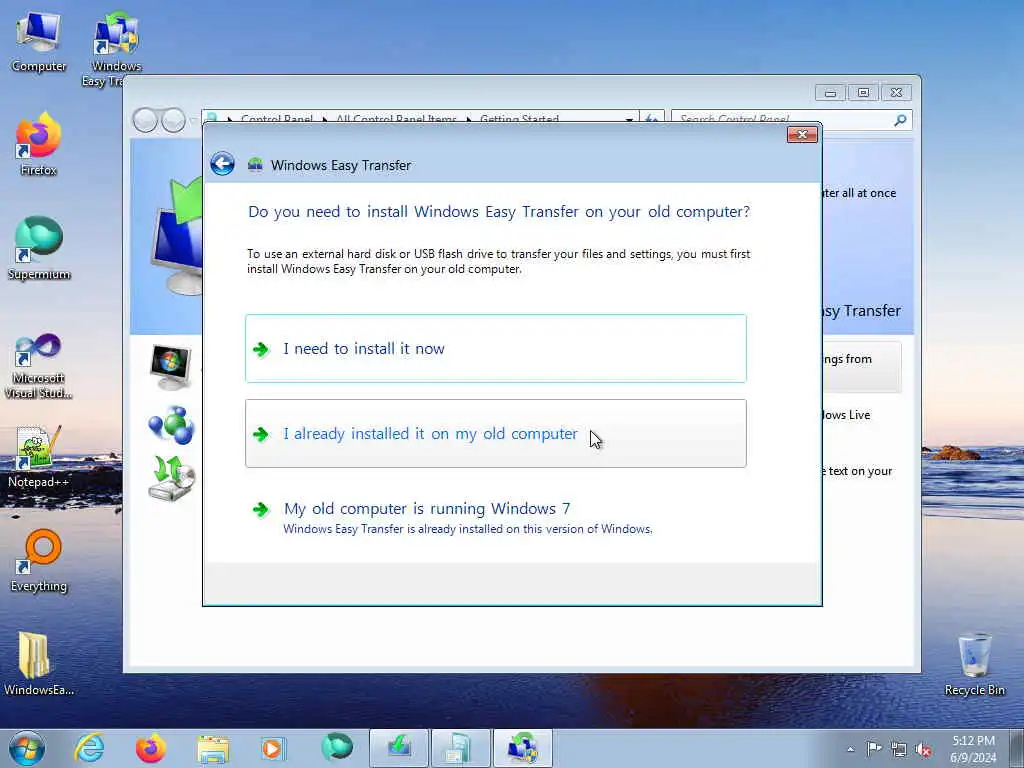Screen dimensions: 1024x768
Task: Choose 'I need to install it now'
Action: (x=496, y=348)
